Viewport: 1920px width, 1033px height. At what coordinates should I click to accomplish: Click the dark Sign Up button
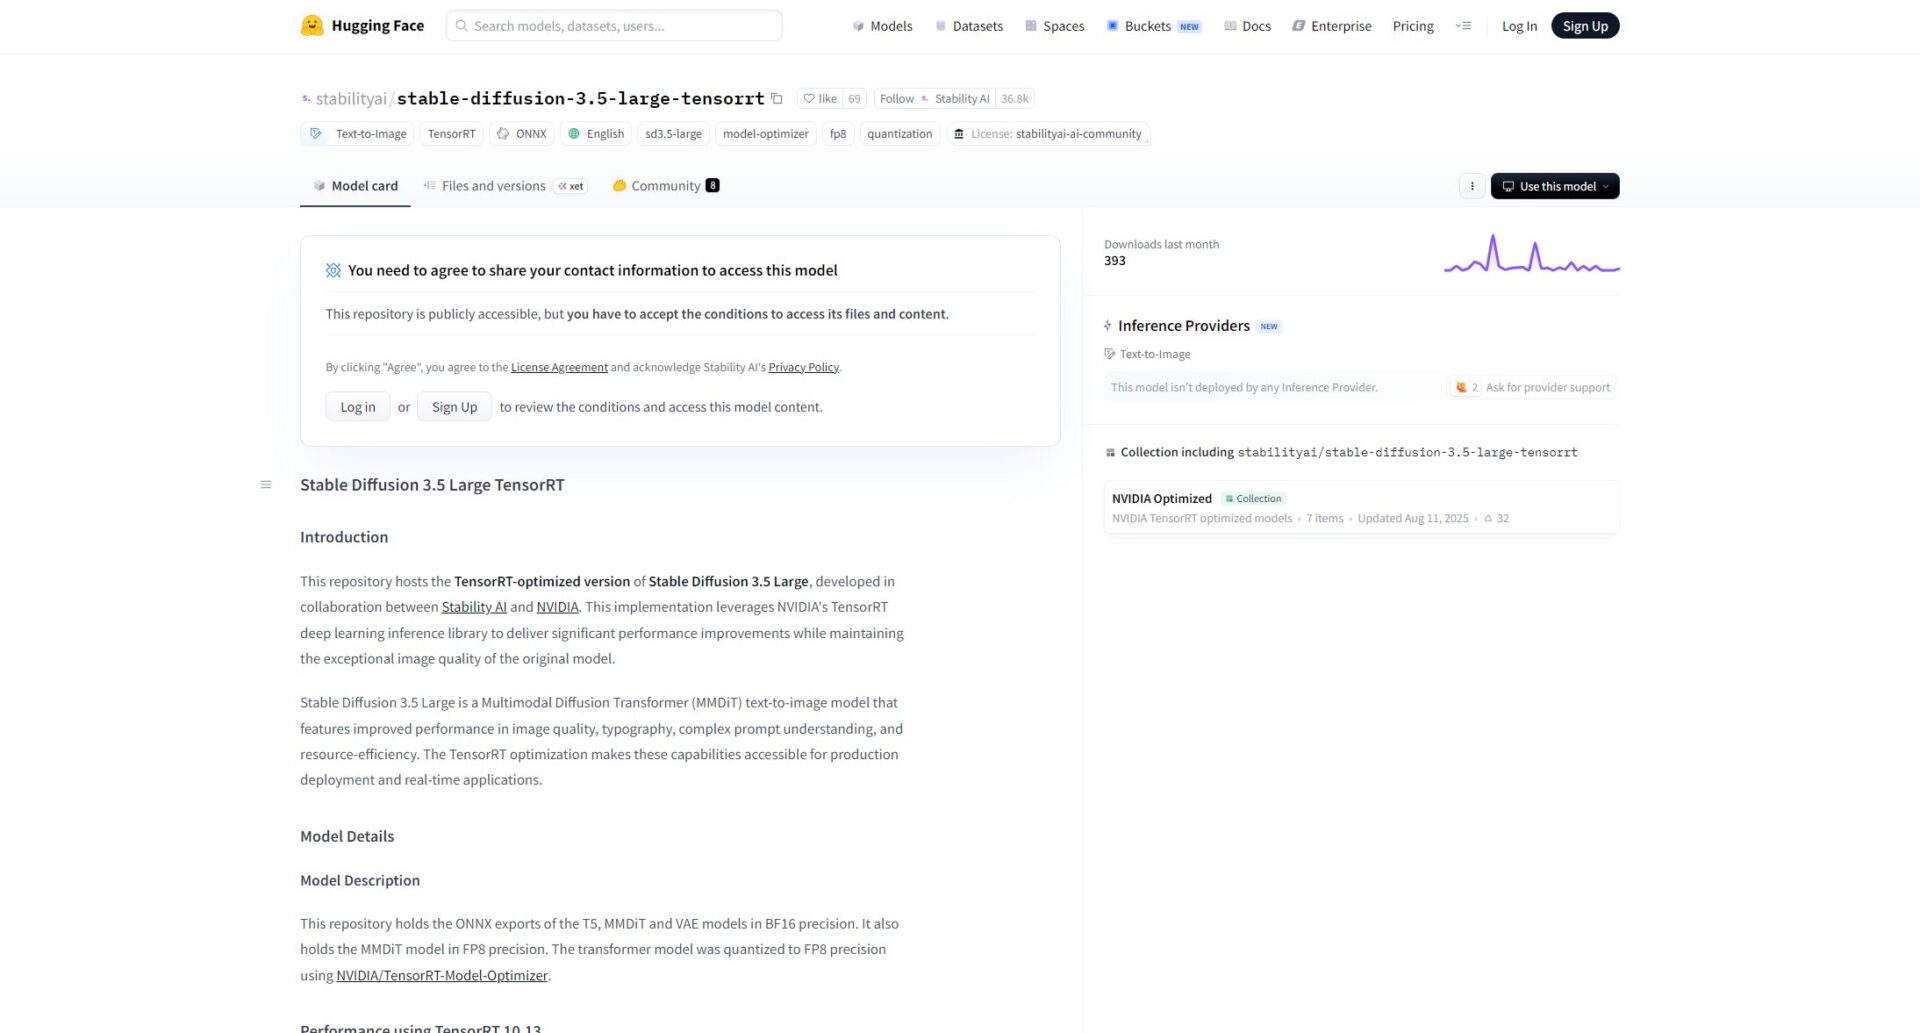[1585, 26]
